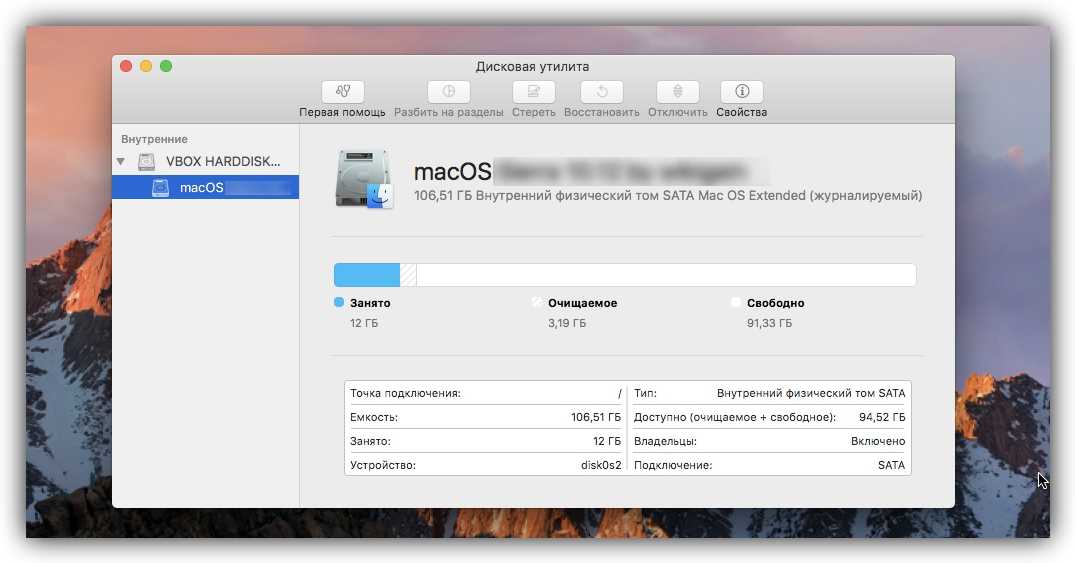Image resolution: width=1075 pixels, height=563 pixels.
Task: Click the striped purgeable space bar segment
Action: click(x=408, y=275)
